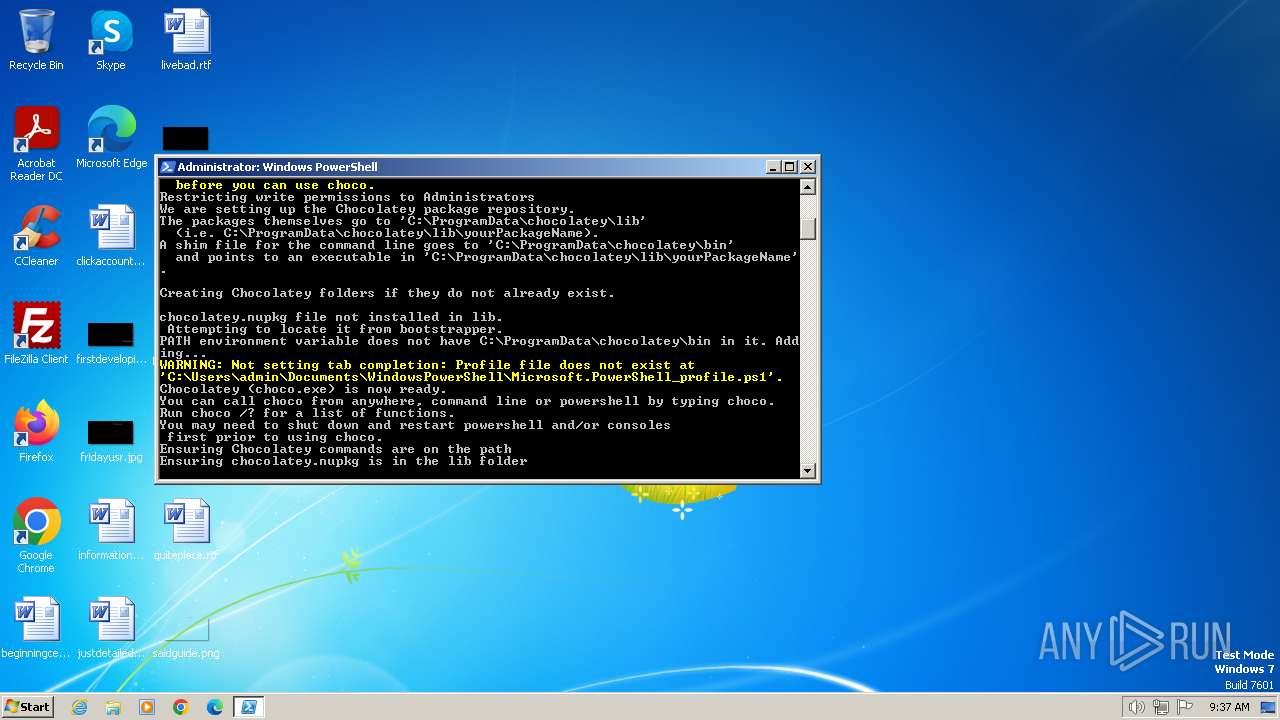Open the volume control in system tray
Image resolution: width=1280 pixels, height=720 pixels.
[x=1136, y=707]
